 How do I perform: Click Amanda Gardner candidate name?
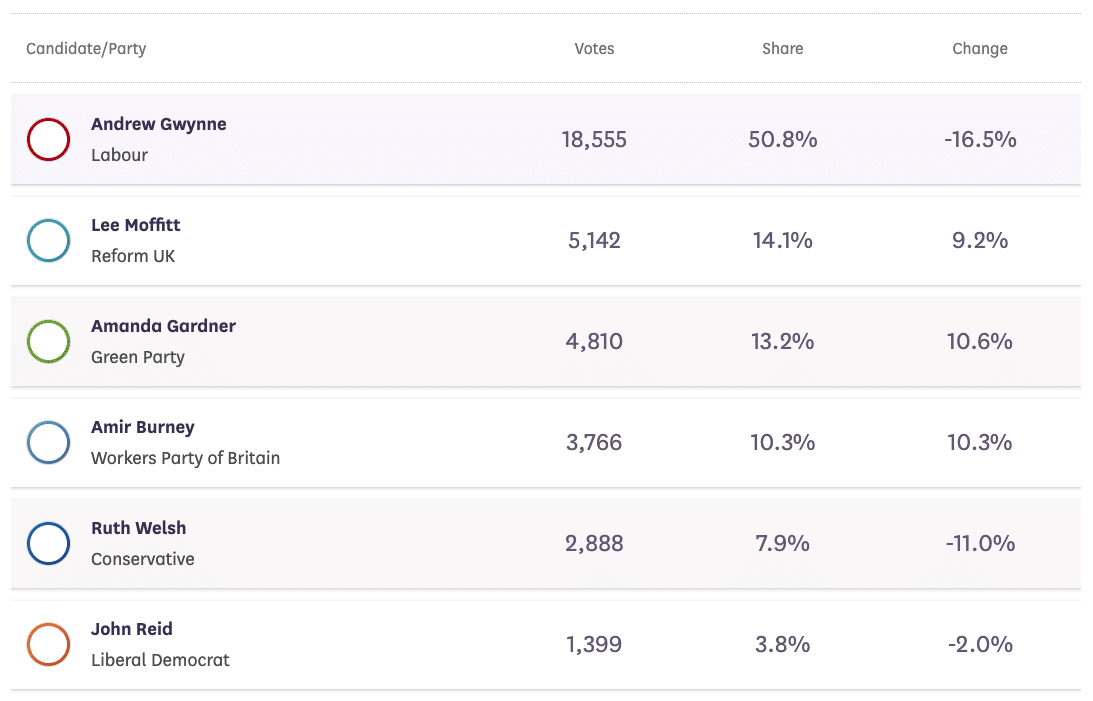pyautogui.click(x=163, y=326)
